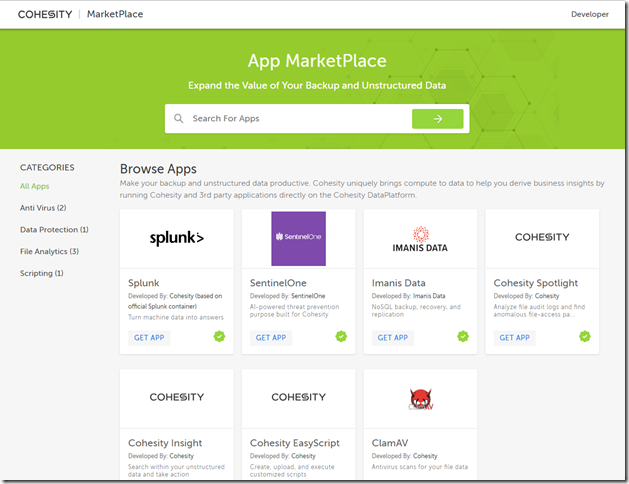Open the SentinelOne app title
Viewport: 629px width, 484px height.
point(278,283)
